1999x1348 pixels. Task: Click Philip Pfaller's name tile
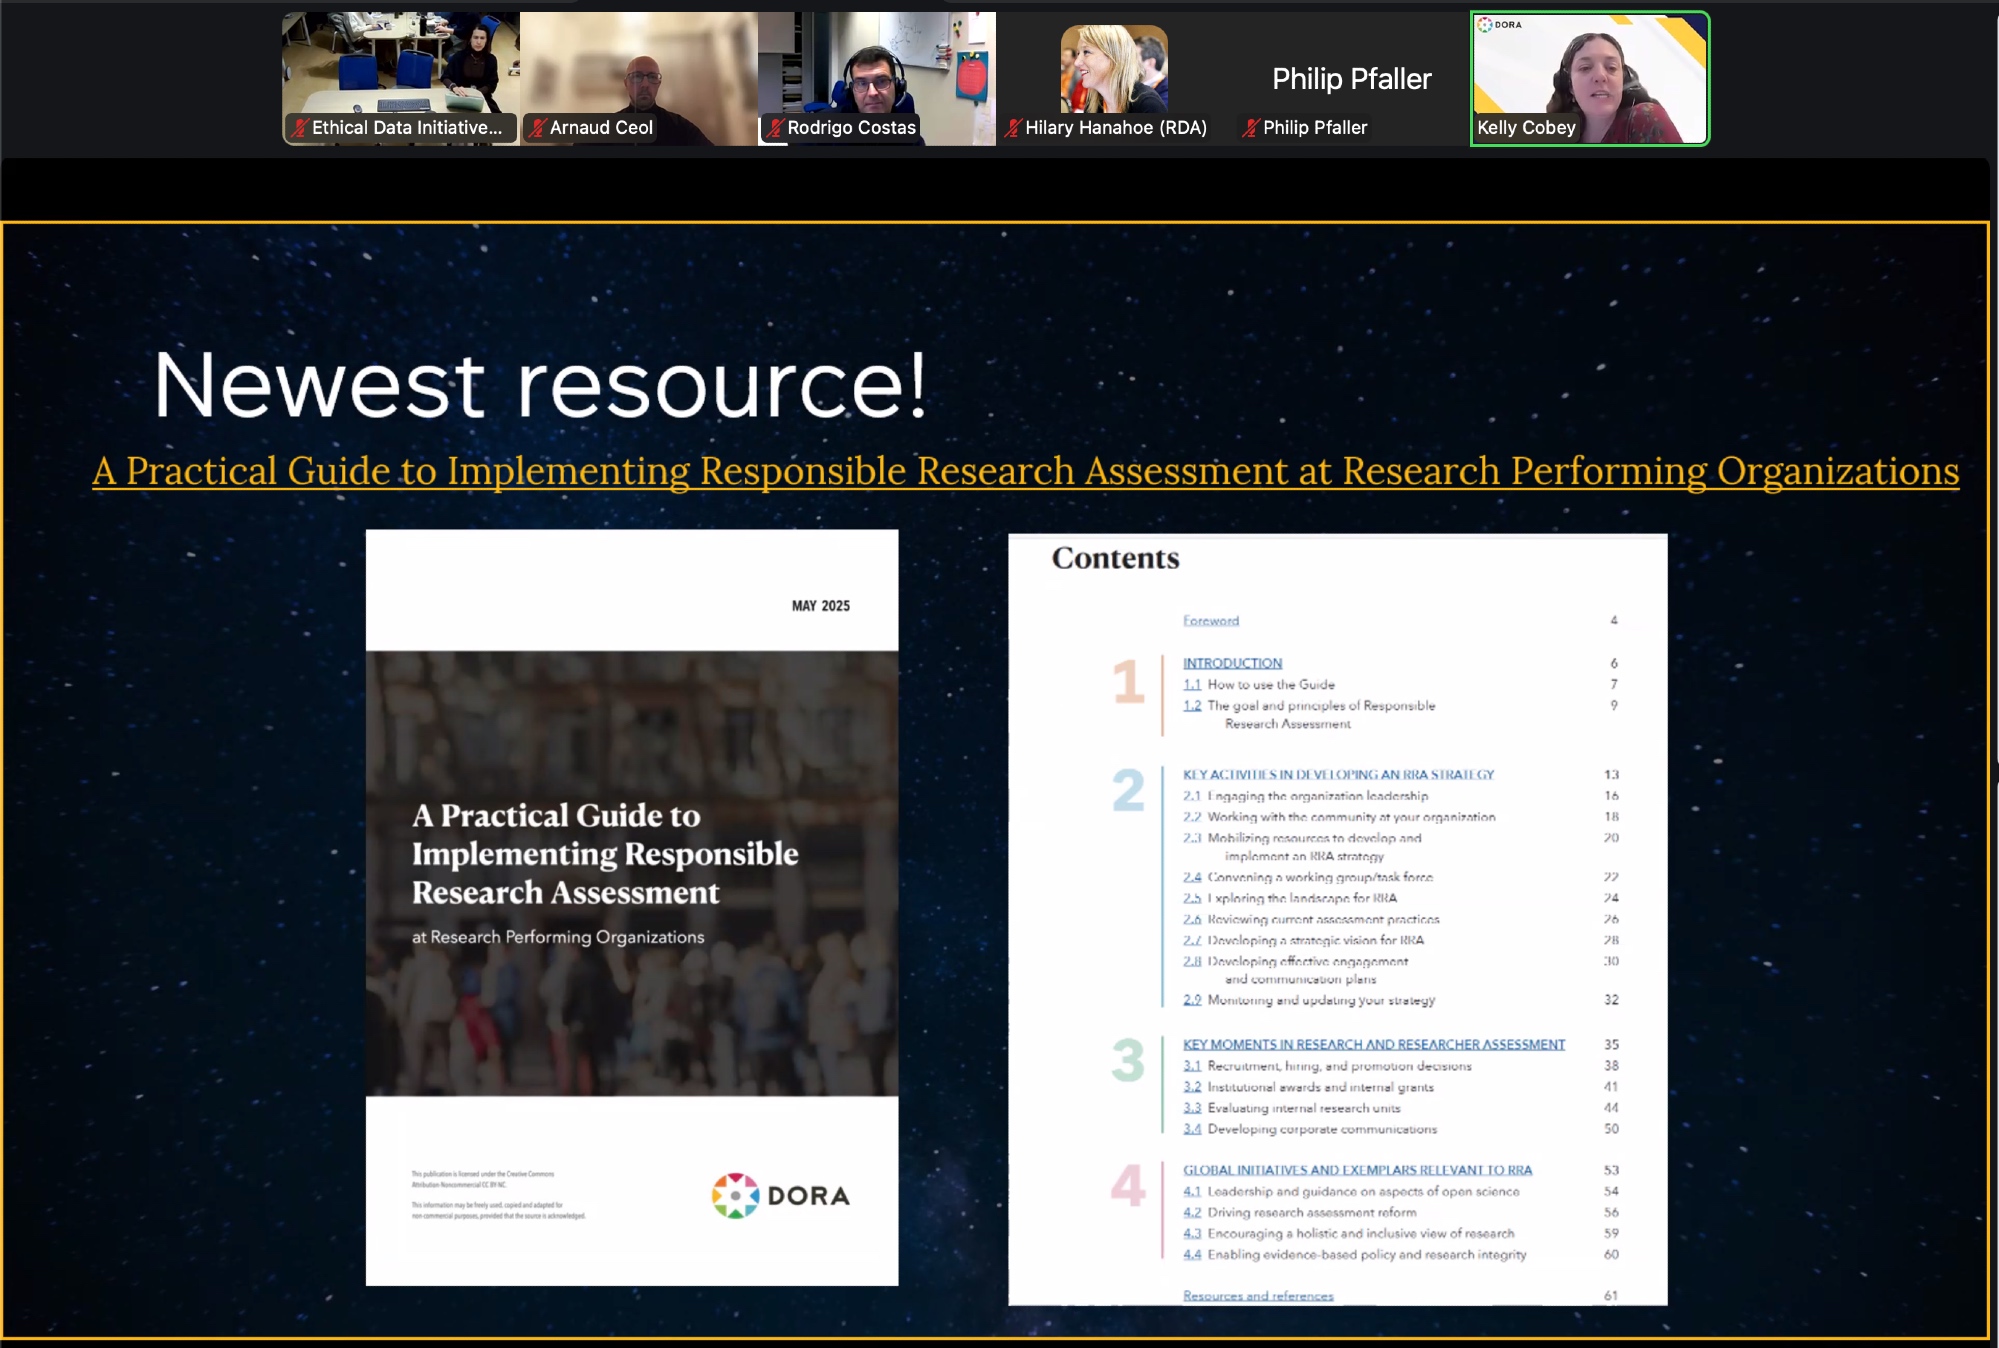[x=1351, y=79]
